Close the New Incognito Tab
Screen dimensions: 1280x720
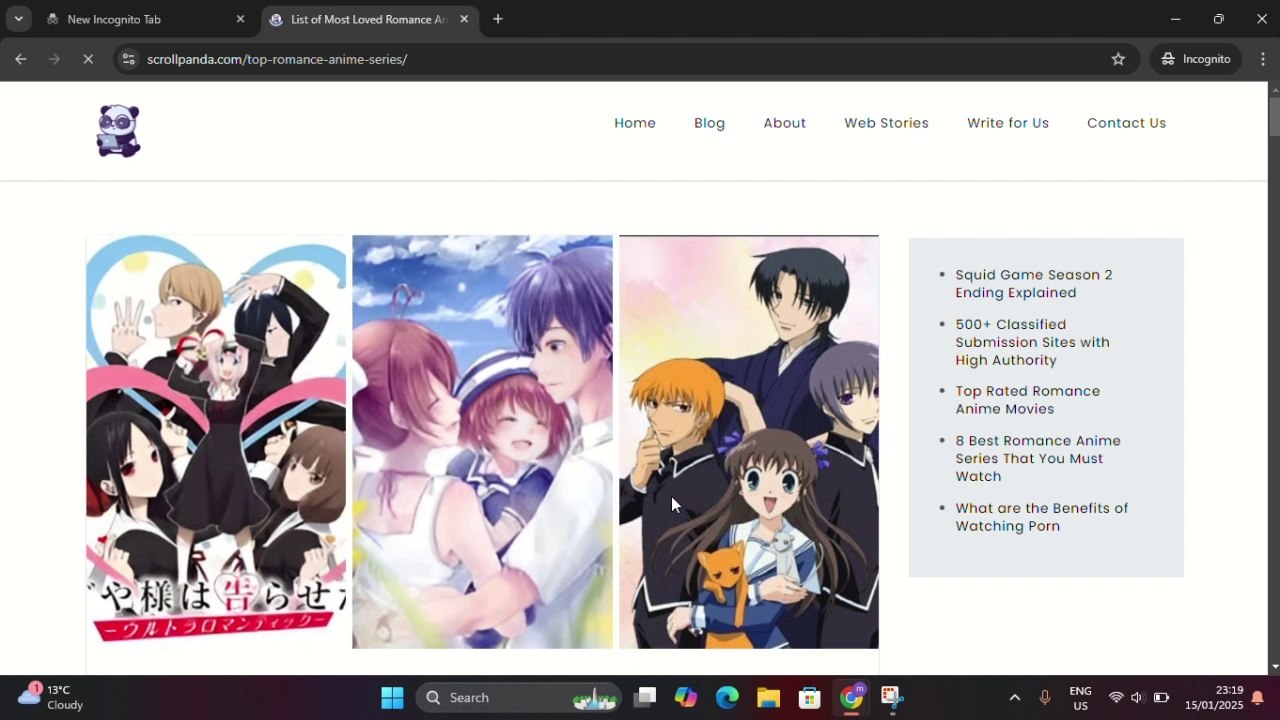click(240, 19)
